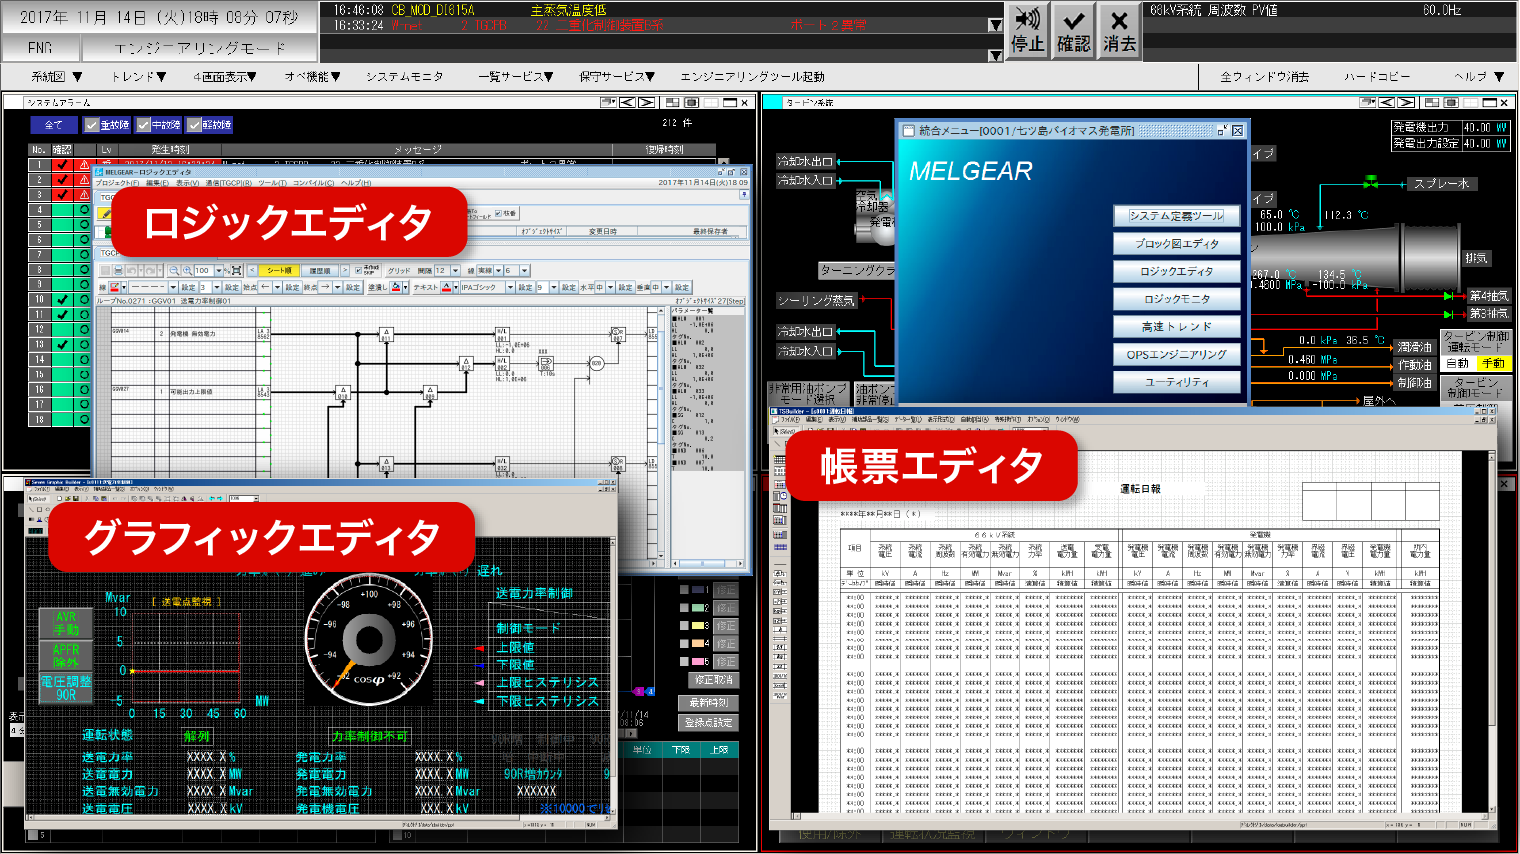This screenshot has height=854, width=1520.
Task: Click zoom-in magnifier in Logic Editor toolbar
Action: [x=187, y=271]
